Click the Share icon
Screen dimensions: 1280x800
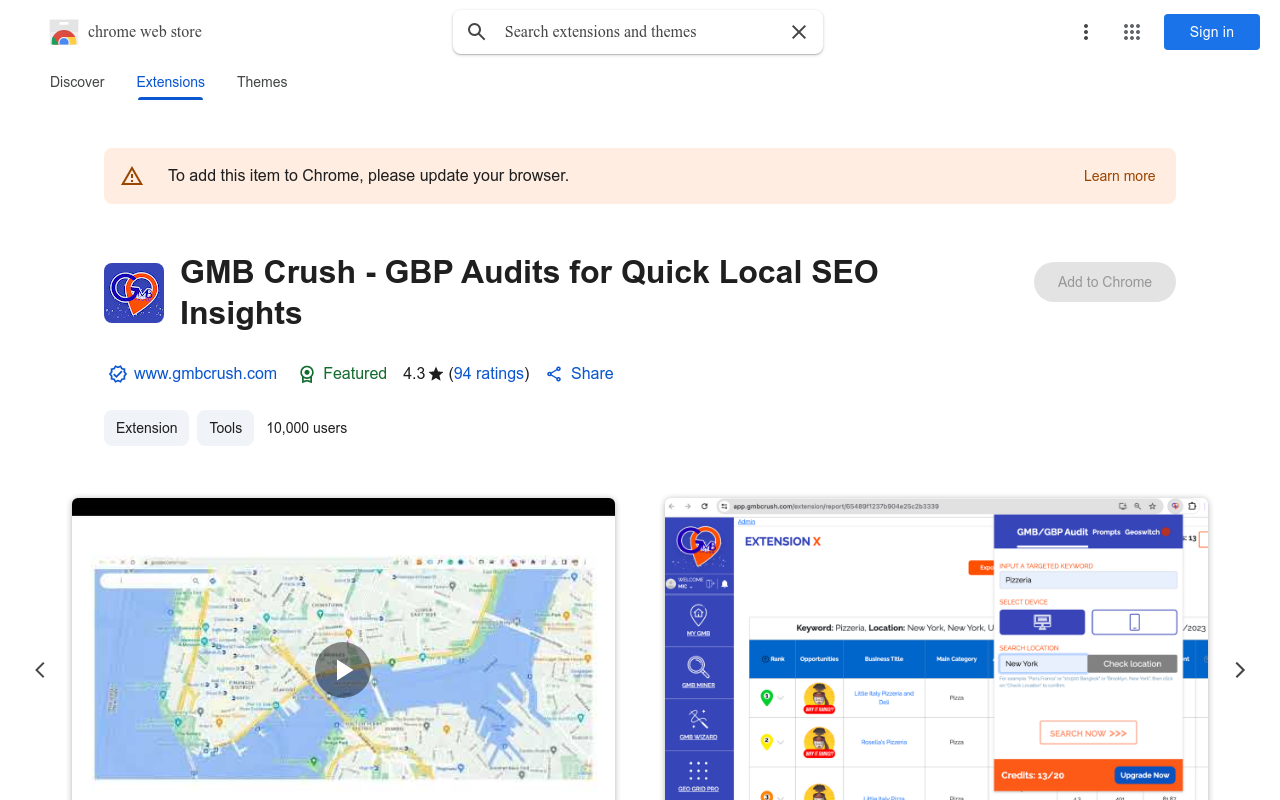point(554,374)
